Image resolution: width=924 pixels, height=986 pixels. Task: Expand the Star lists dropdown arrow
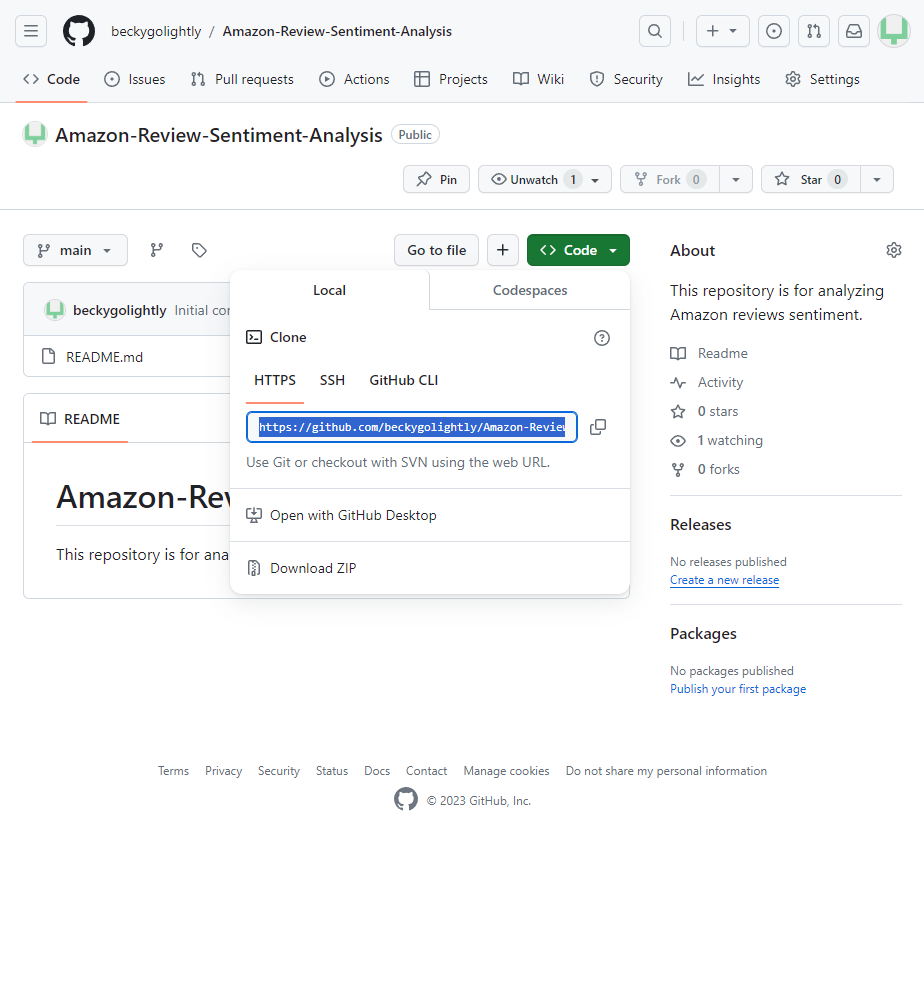pos(877,180)
